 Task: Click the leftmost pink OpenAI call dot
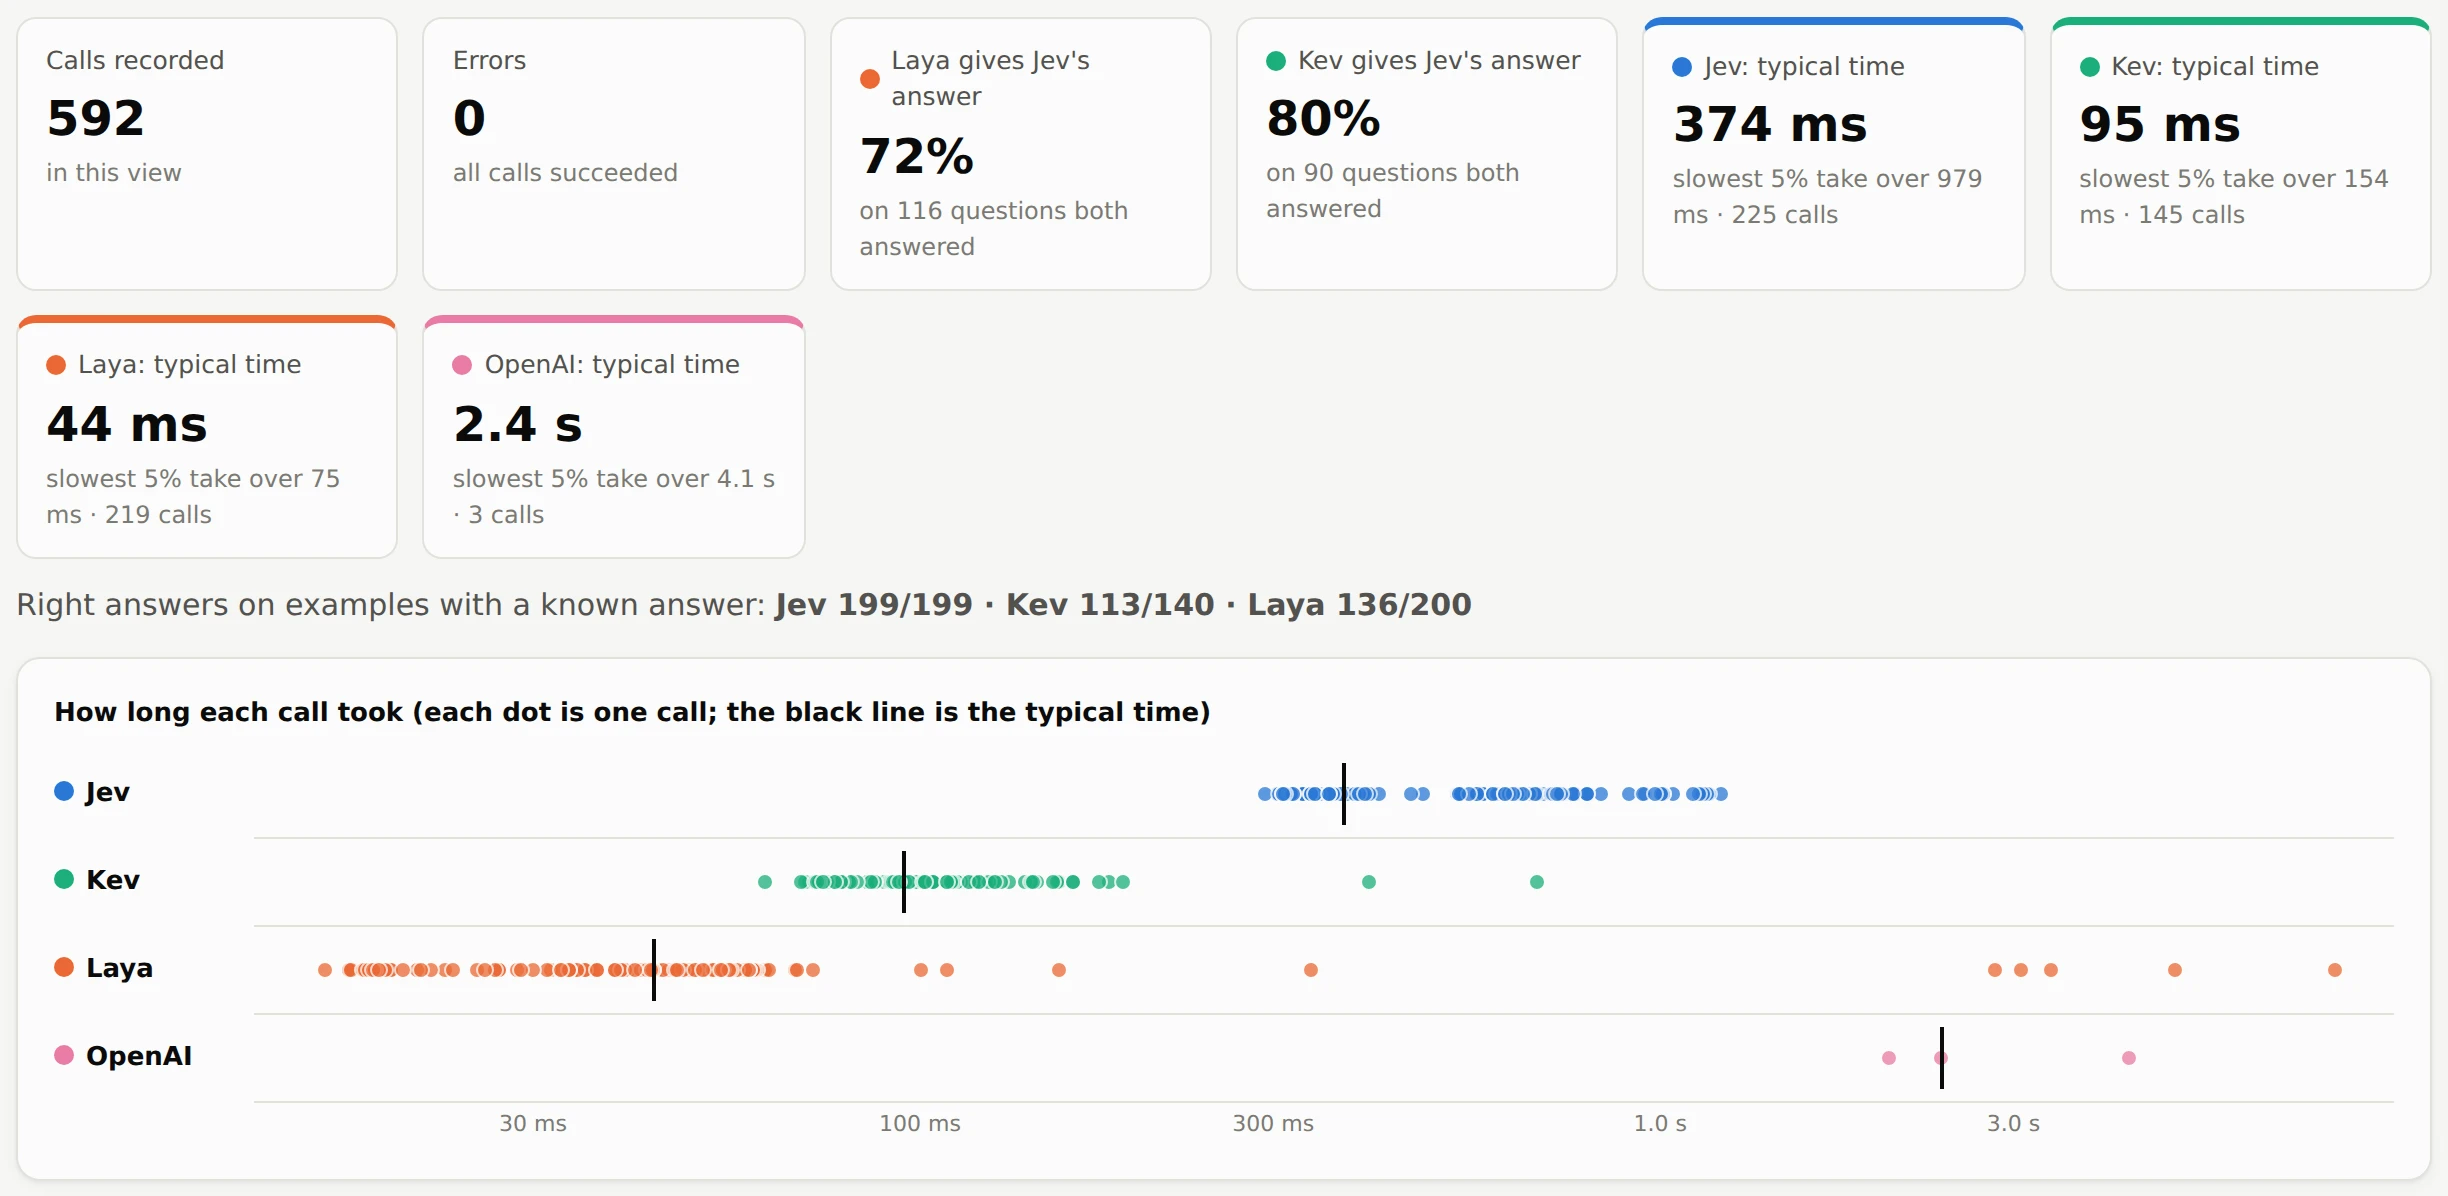(x=1889, y=1058)
